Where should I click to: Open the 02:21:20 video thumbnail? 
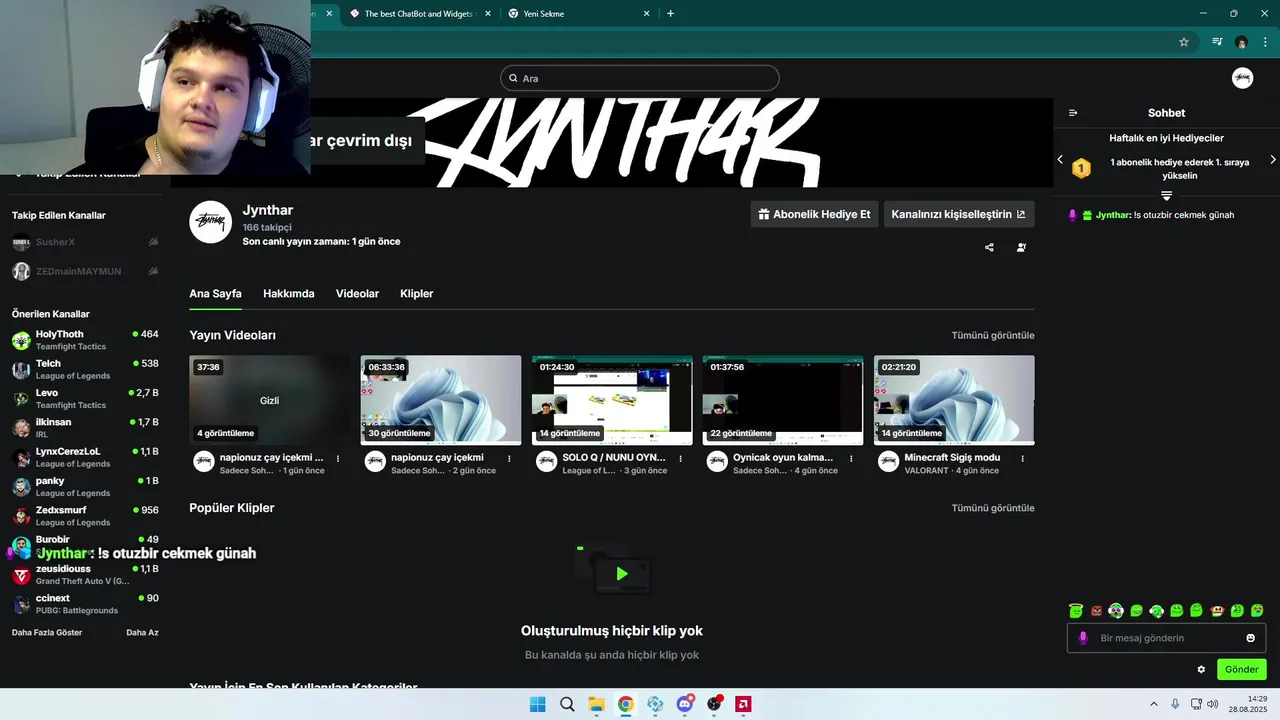coord(954,400)
